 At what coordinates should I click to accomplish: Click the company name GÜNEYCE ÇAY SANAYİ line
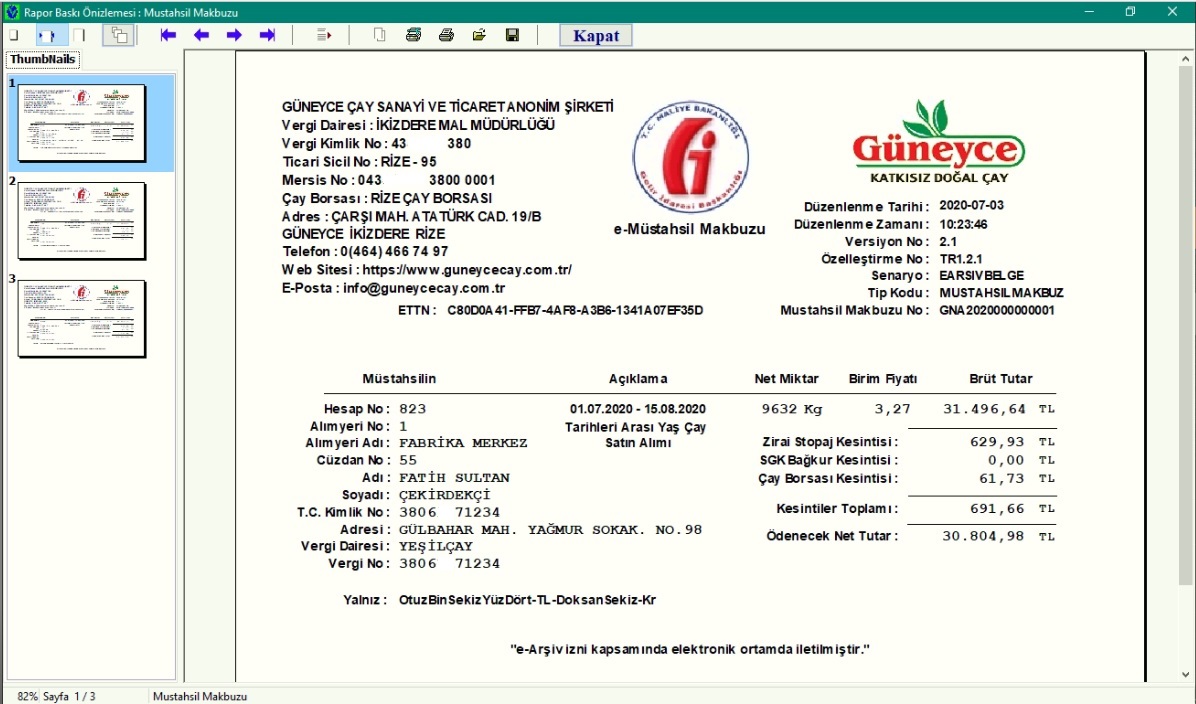(448, 107)
